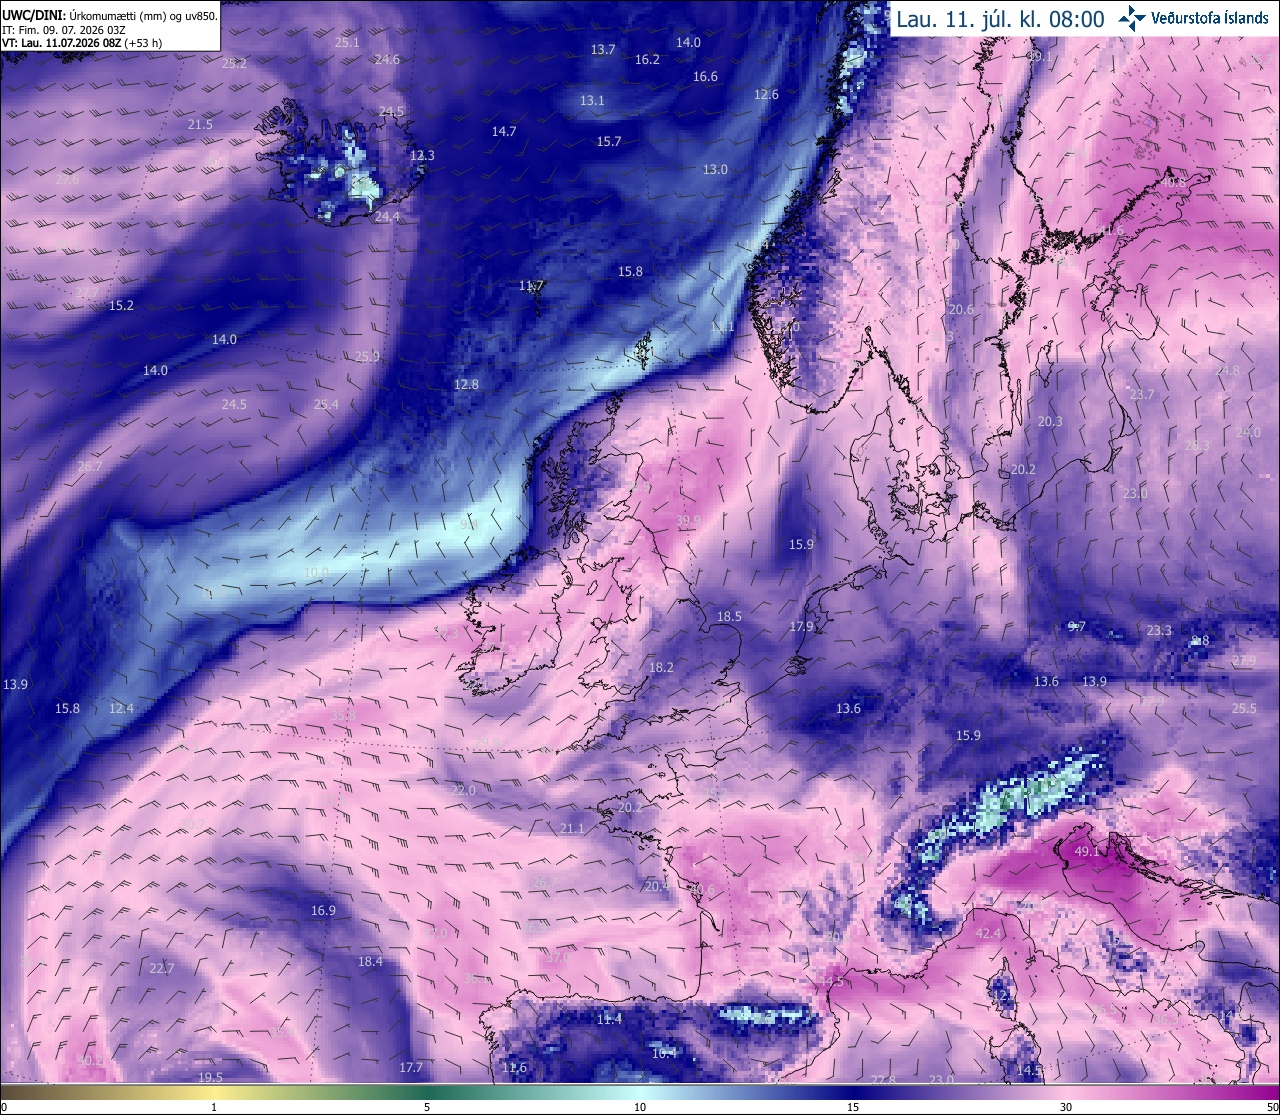This screenshot has width=1280, height=1115.
Task: Select the 49.1 value over the northern Adriatic
Action: click(1087, 852)
